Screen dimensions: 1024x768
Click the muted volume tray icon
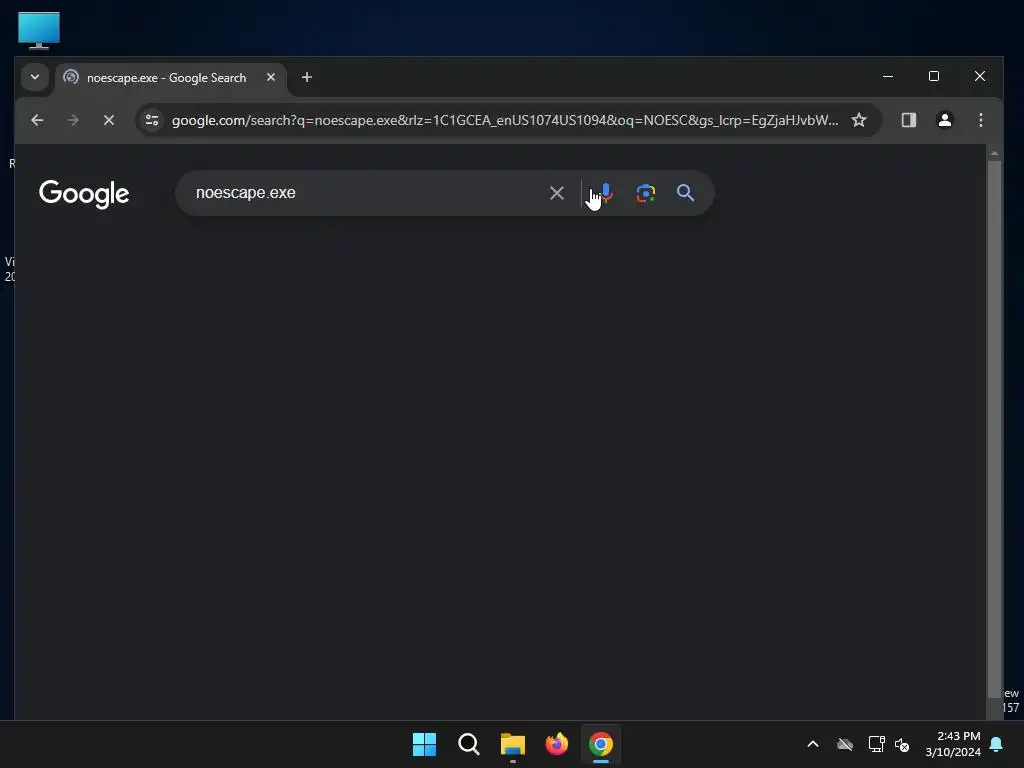tap(902, 744)
